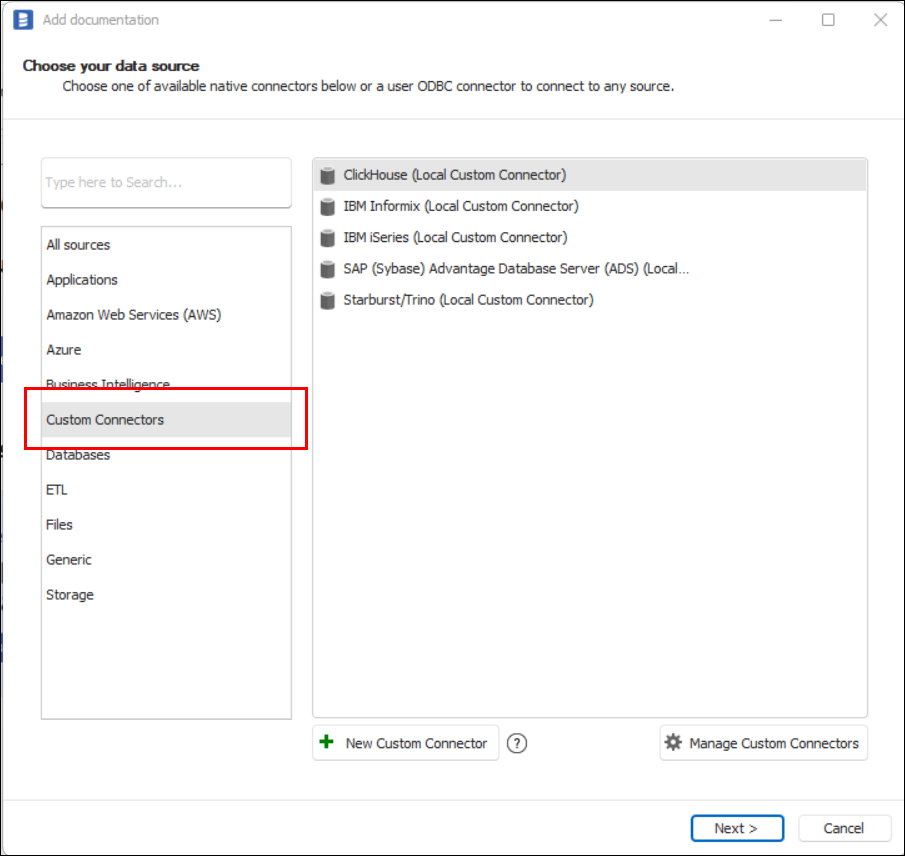Select the Applications category
This screenshot has height=856, width=905.
pos(82,280)
